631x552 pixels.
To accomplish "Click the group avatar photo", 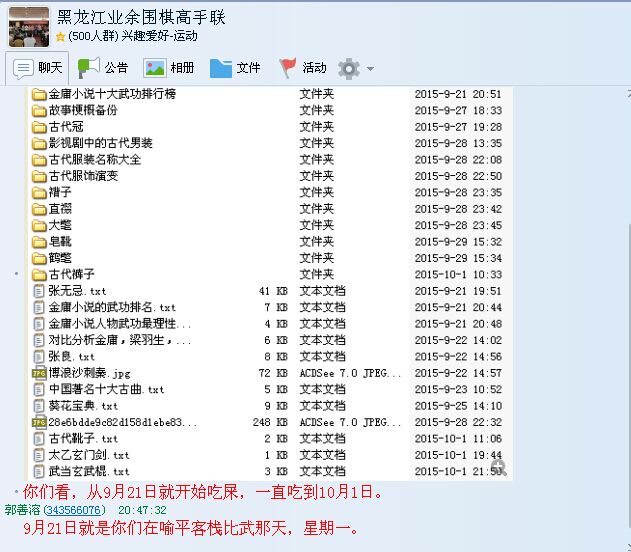I will pyautogui.click(x=29, y=27).
